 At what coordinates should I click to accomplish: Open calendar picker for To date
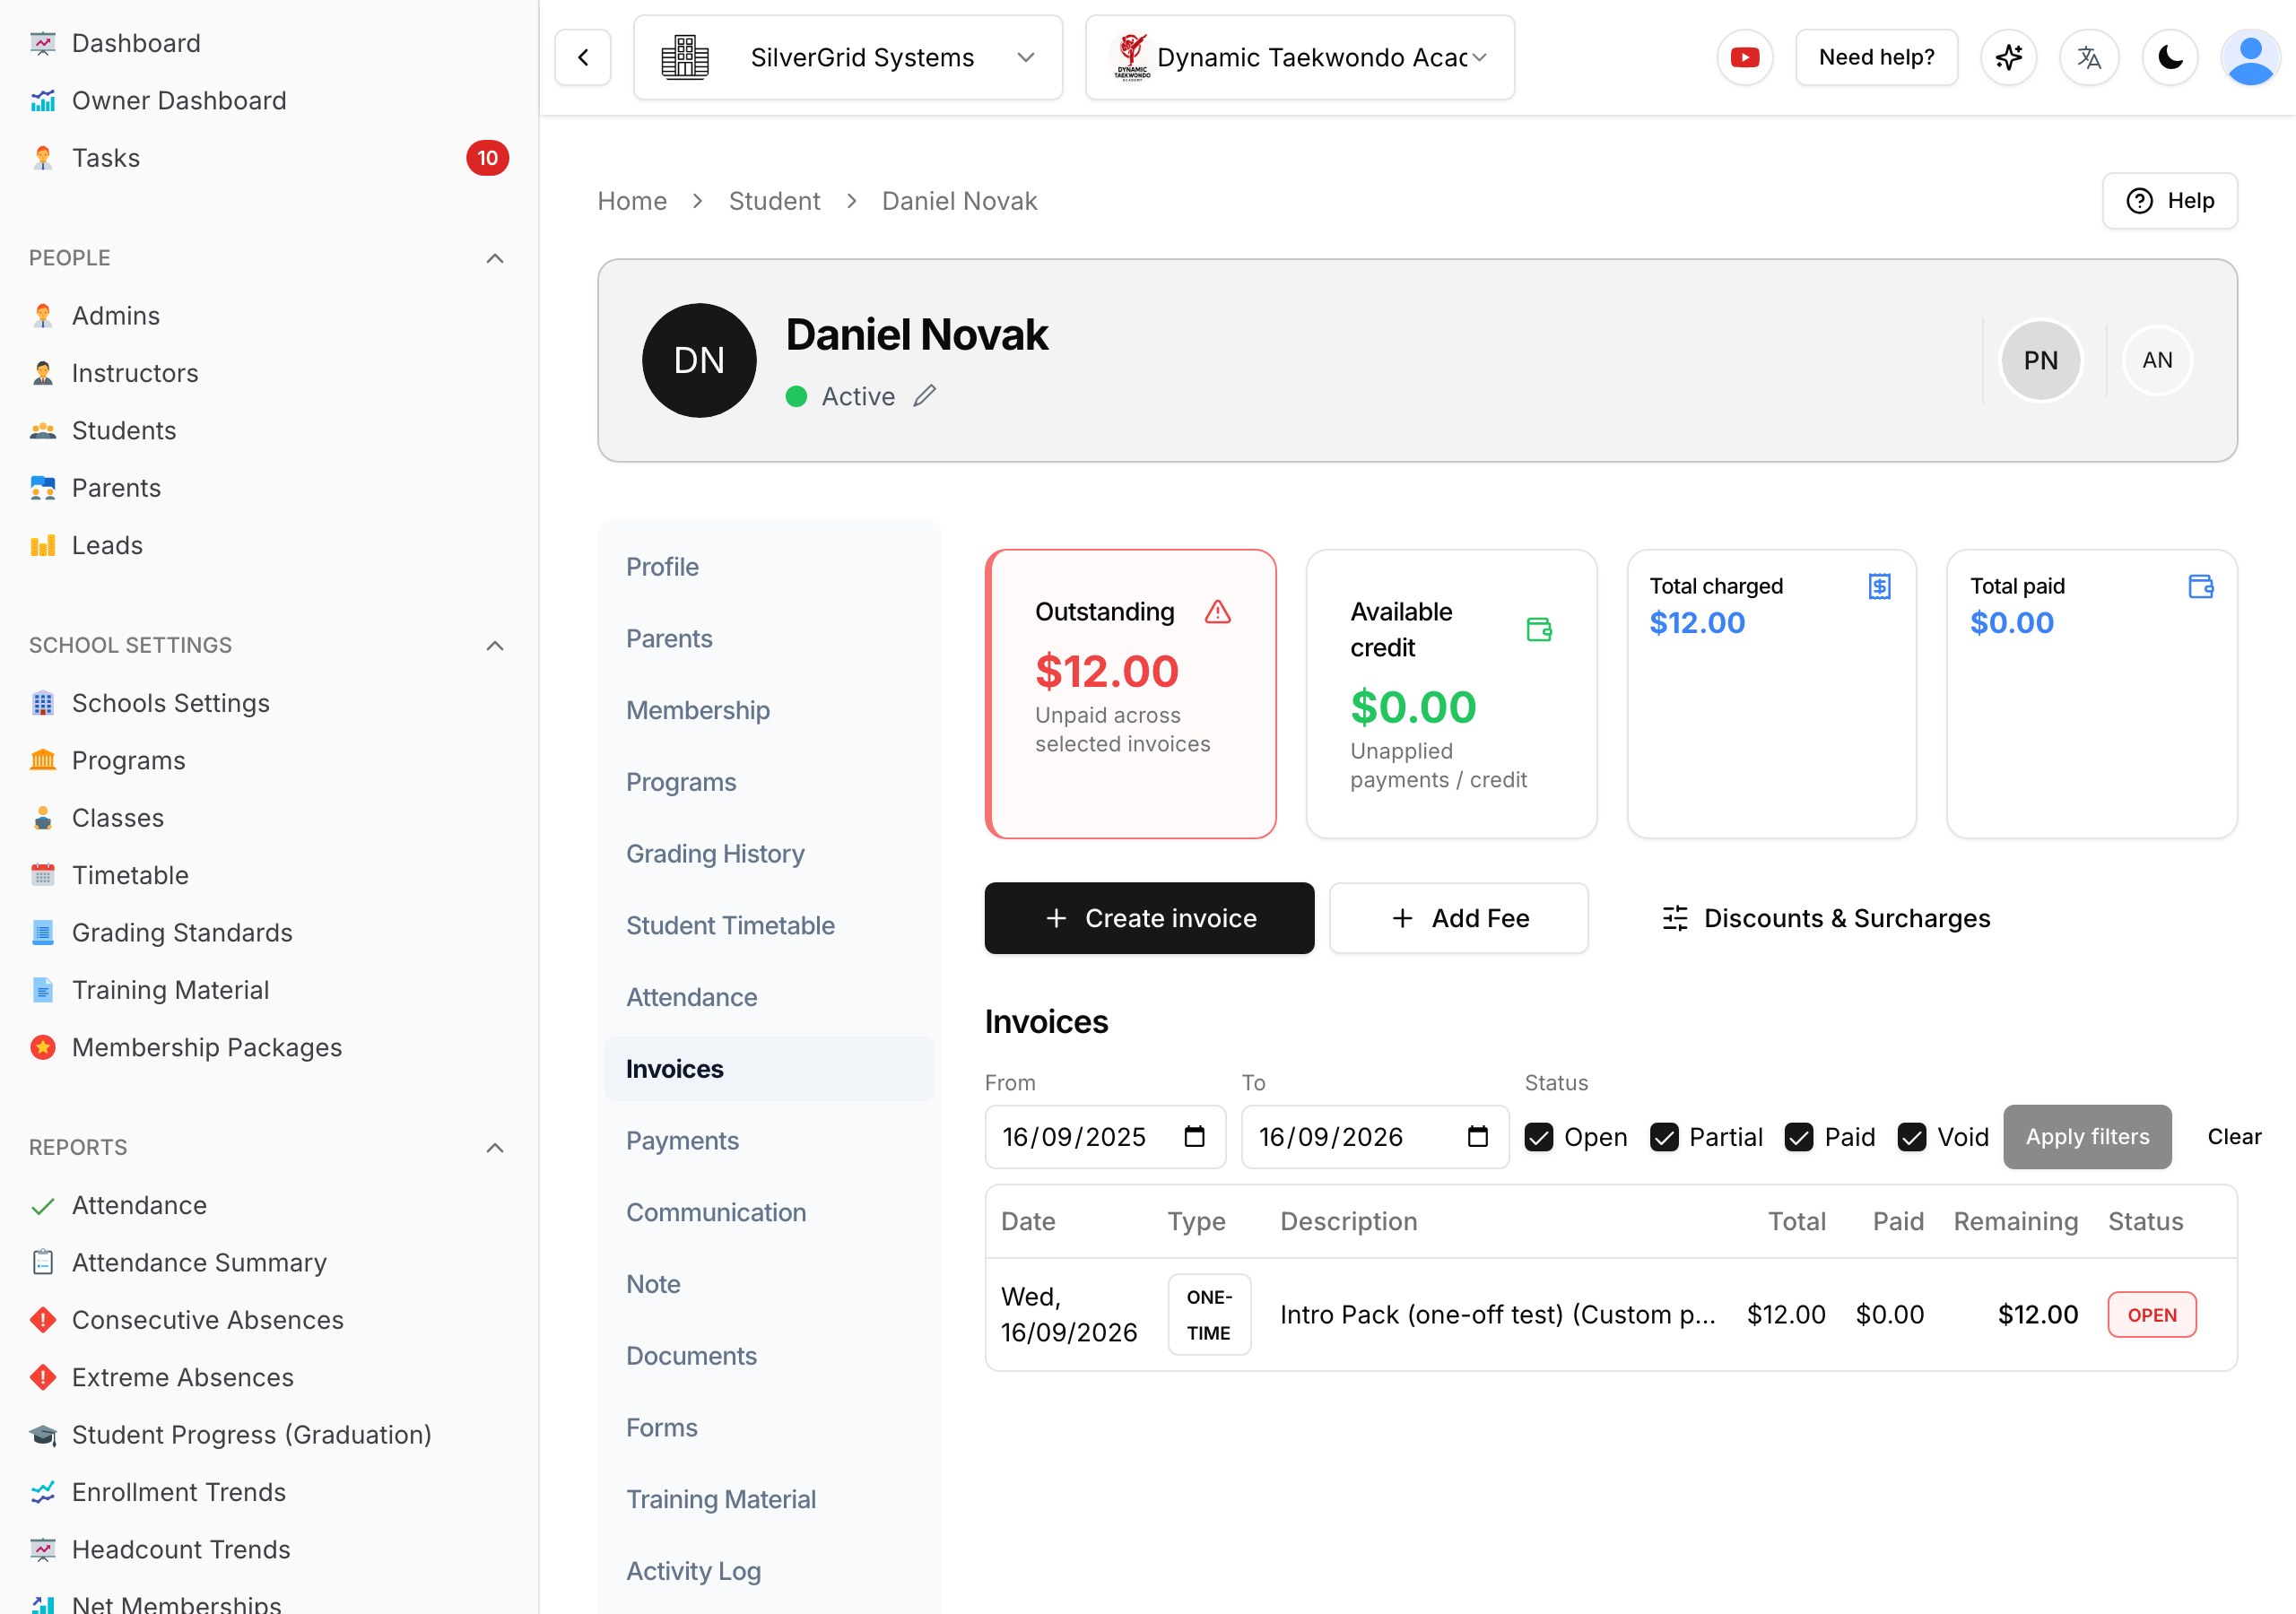point(1477,1136)
